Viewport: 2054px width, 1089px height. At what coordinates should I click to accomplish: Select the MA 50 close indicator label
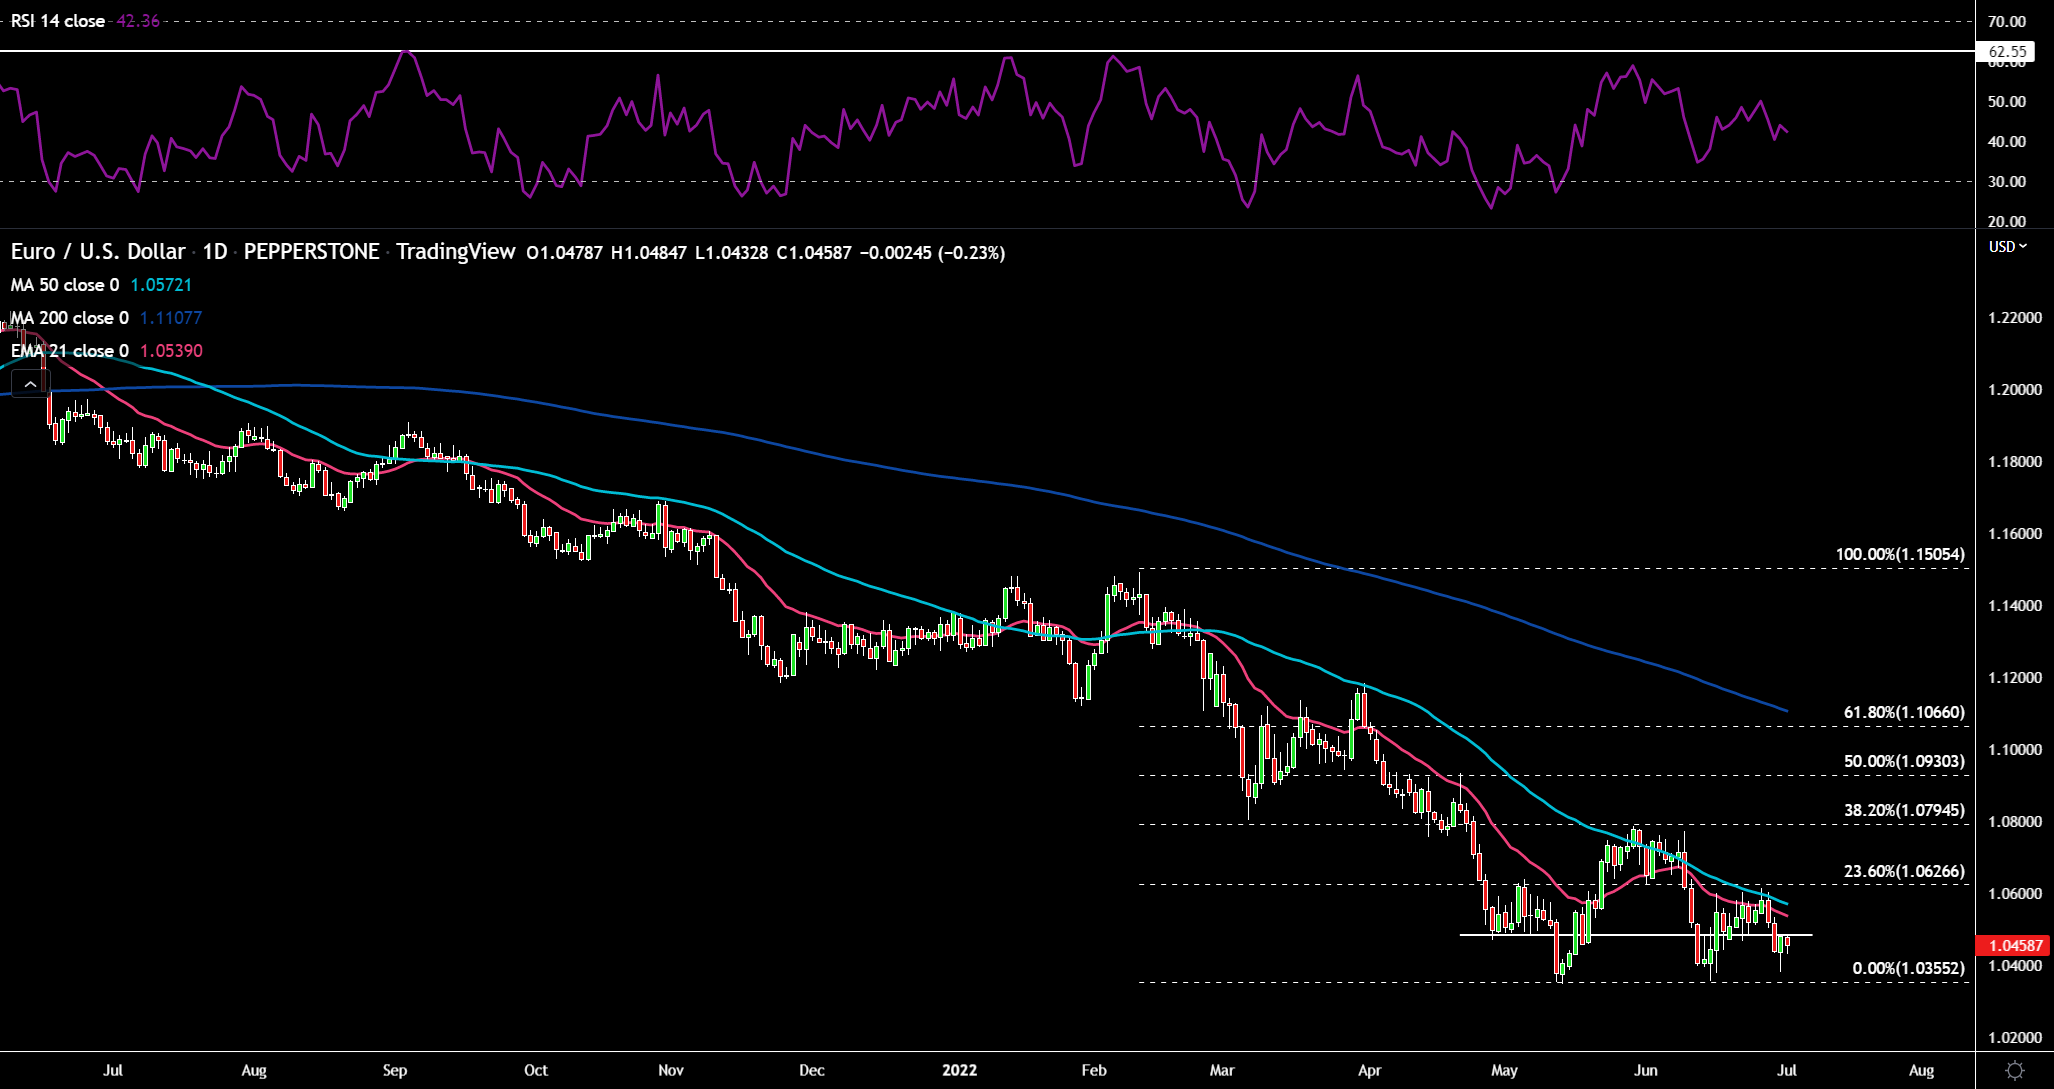coord(65,285)
